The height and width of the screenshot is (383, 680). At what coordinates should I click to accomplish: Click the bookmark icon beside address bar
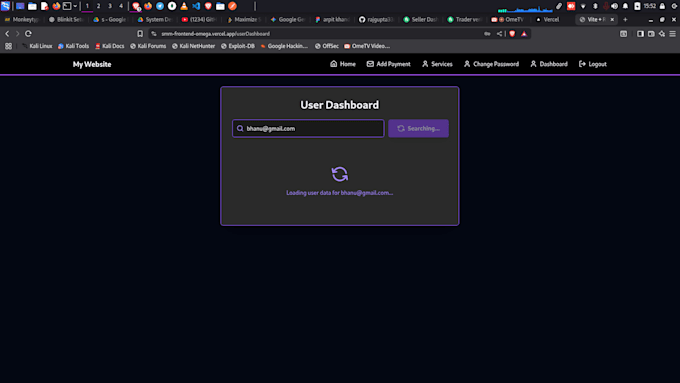point(140,33)
